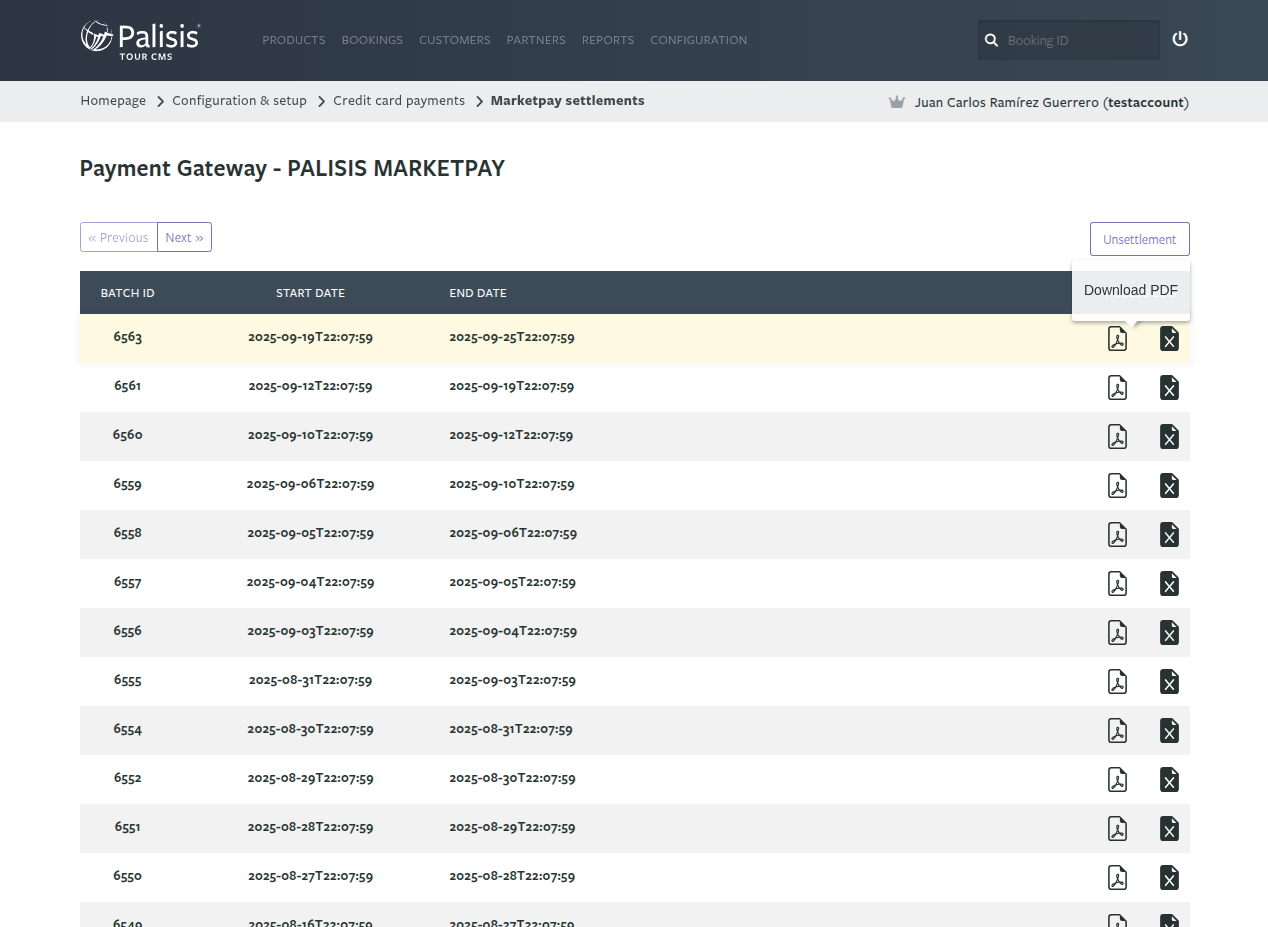Image resolution: width=1268 pixels, height=927 pixels.
Task: Download PDF for batch 6550
Action: [1117, 878]
